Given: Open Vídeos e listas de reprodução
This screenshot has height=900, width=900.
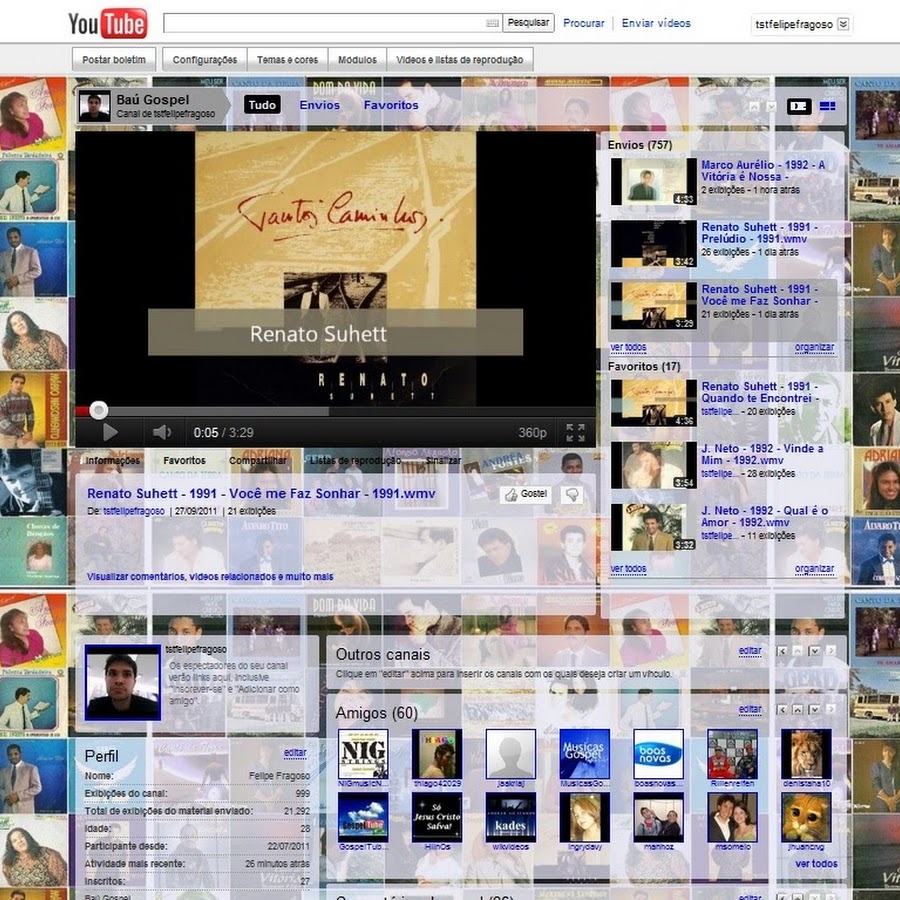Looking at the screenshot, I should click(x=460, y=60).
